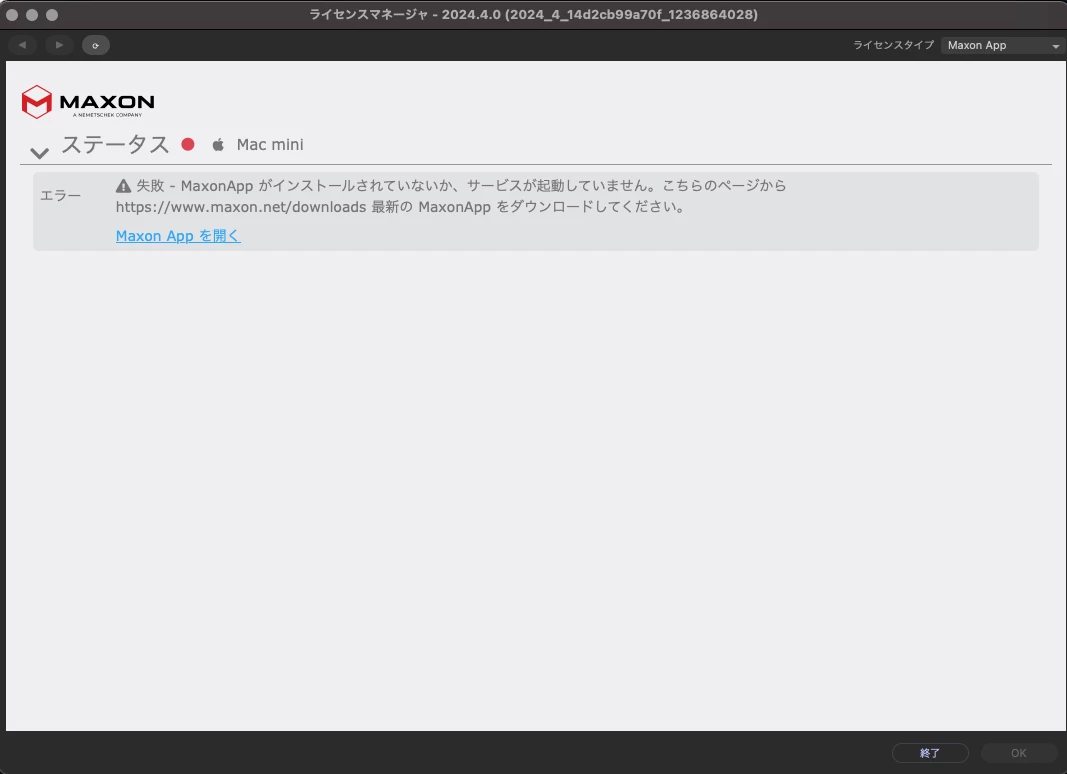Screen dimensions: 1067x774
Task: Open the Maxon App を開く link
Action: [x=178, y=236]
